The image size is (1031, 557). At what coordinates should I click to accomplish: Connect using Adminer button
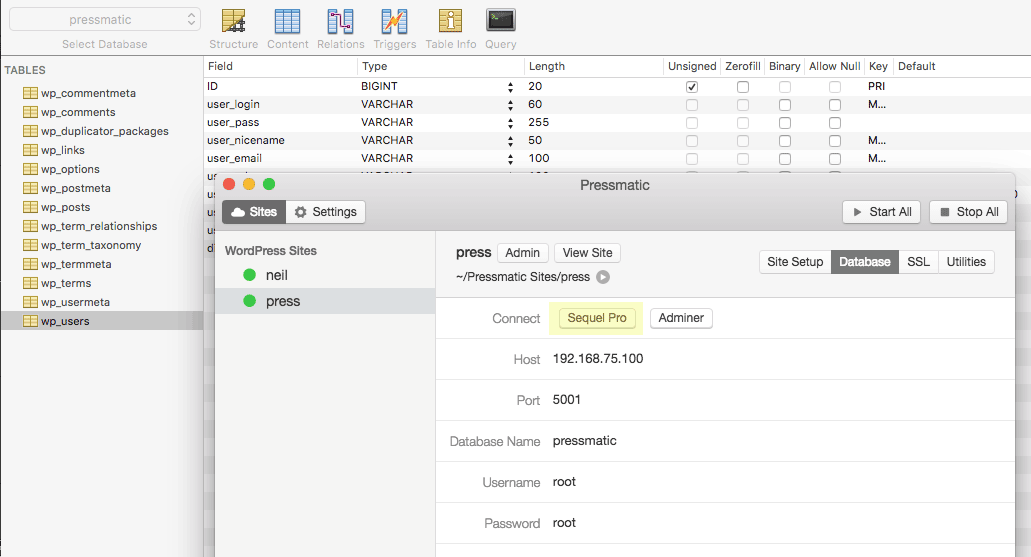(x=681, y=318)
